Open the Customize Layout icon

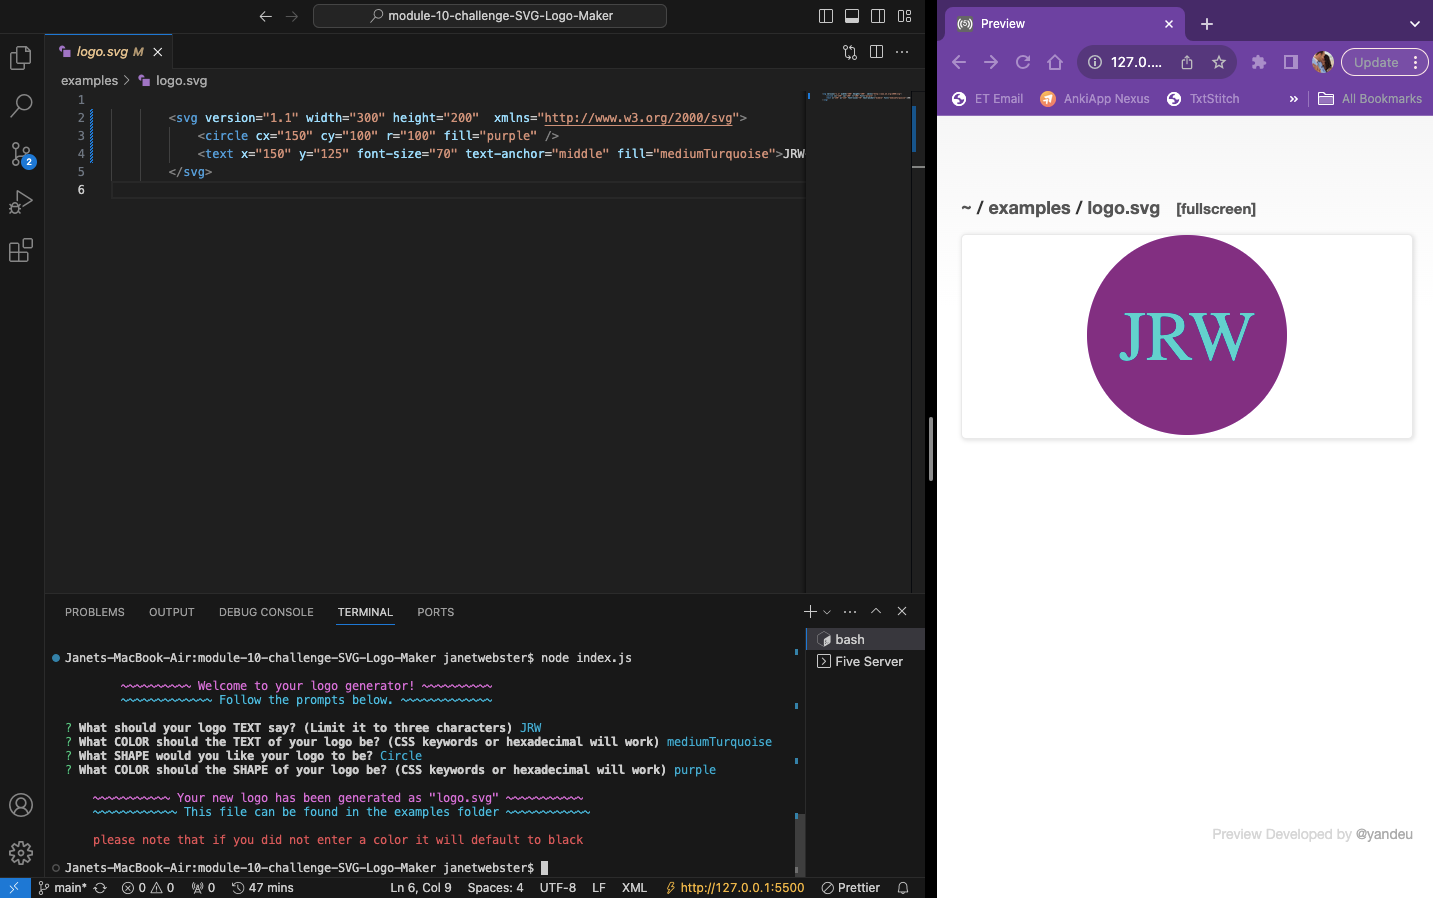pos(905,16)
